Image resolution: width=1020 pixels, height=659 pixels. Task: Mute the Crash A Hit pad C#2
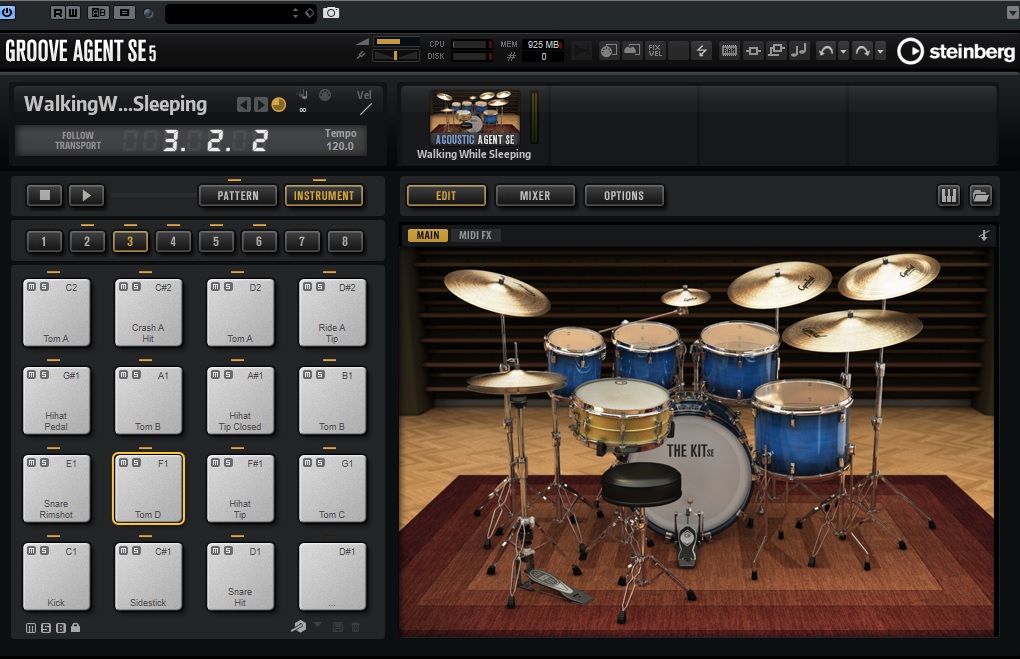(124, 287)
